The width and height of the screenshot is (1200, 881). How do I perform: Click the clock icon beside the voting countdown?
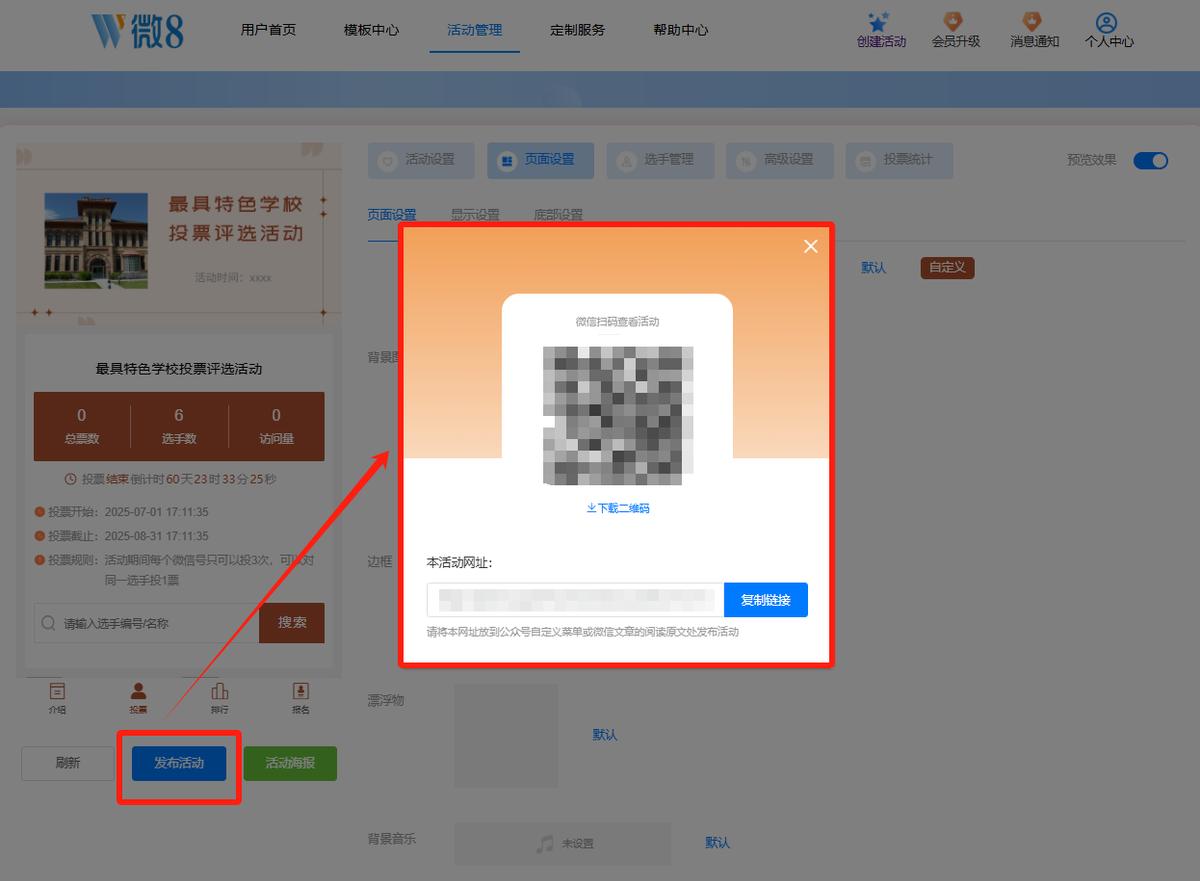tap(71, 479)
